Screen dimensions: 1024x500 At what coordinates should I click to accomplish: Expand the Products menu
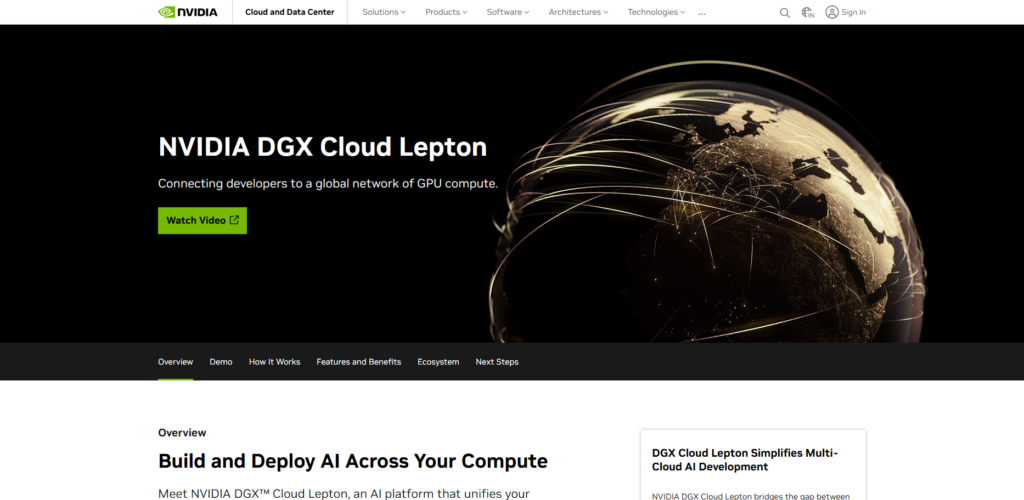(446, 12)
